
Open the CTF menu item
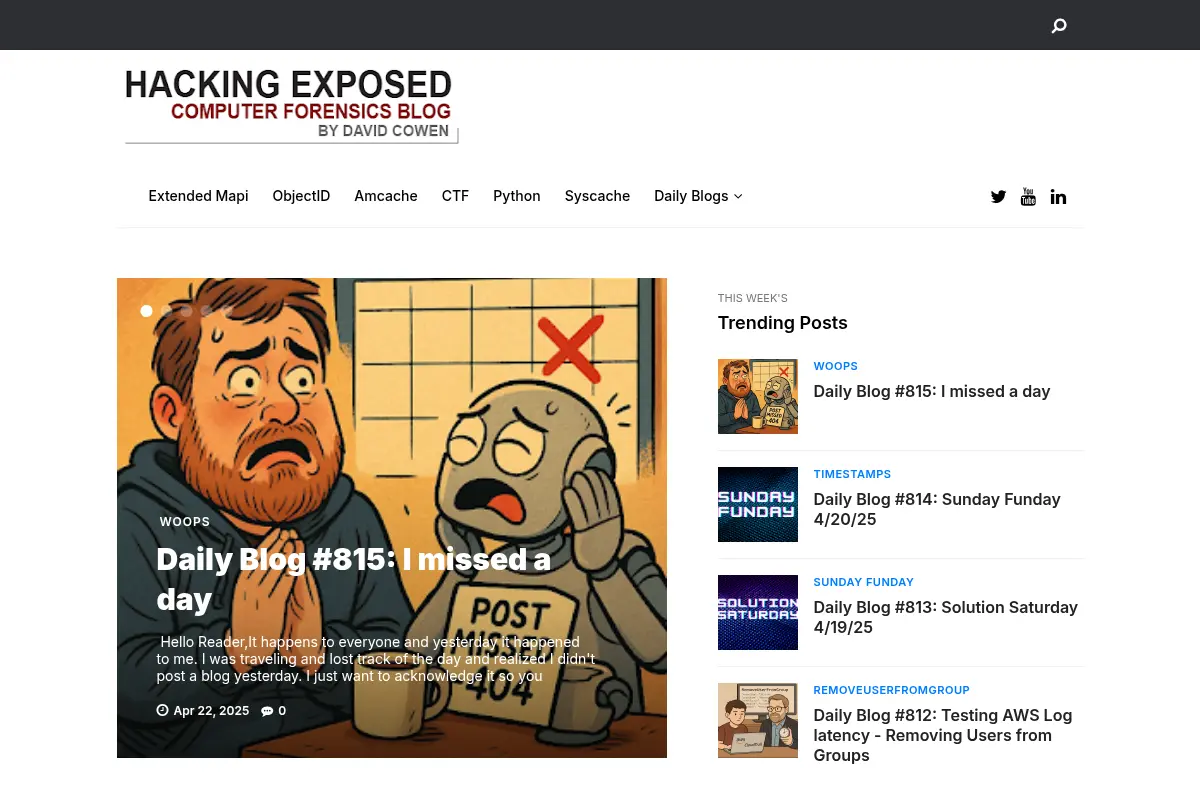tap(455, 196)
